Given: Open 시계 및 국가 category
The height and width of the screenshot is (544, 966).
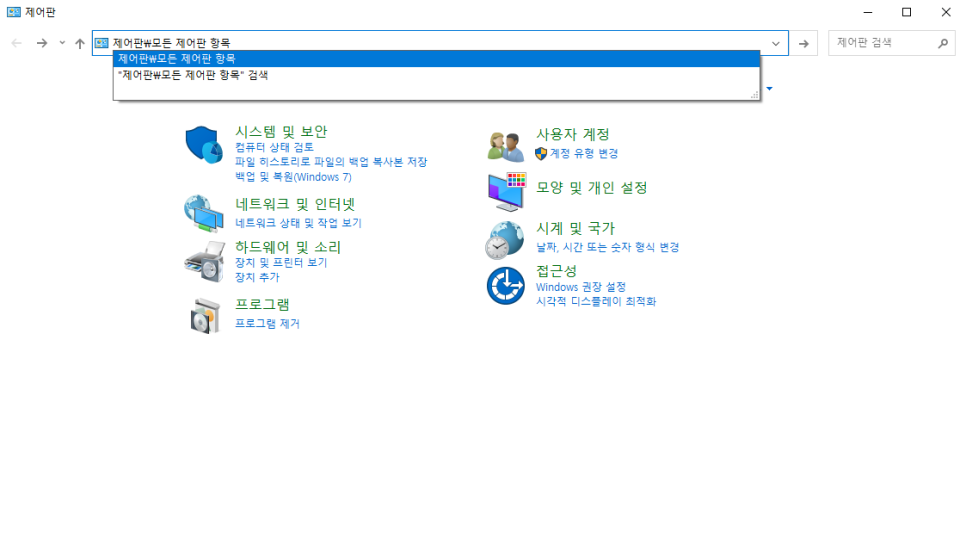Looking at the screenshot, I should (575, 228).
